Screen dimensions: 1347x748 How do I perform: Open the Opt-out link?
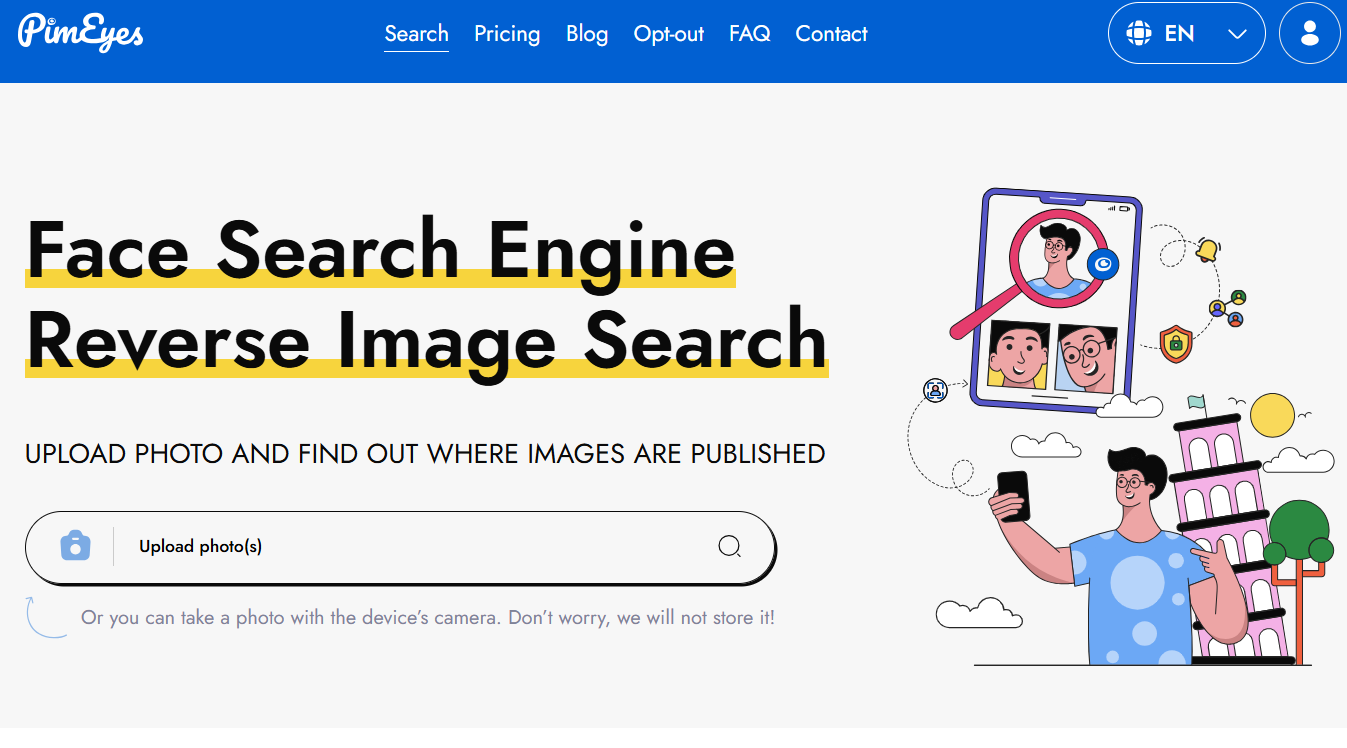(669, 34)
